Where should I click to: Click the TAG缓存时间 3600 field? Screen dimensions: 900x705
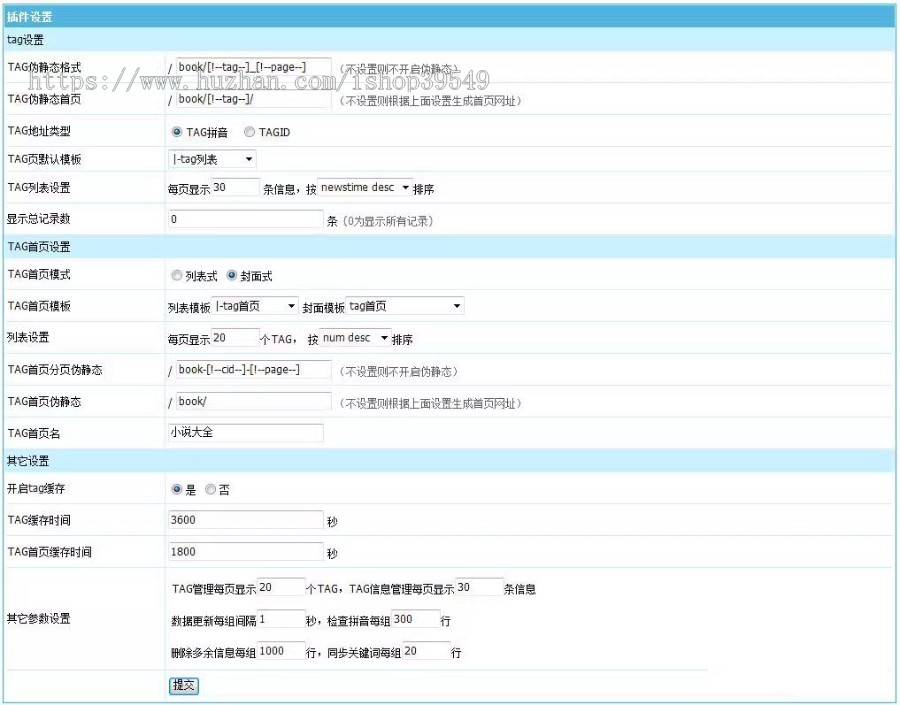[246, 520]
